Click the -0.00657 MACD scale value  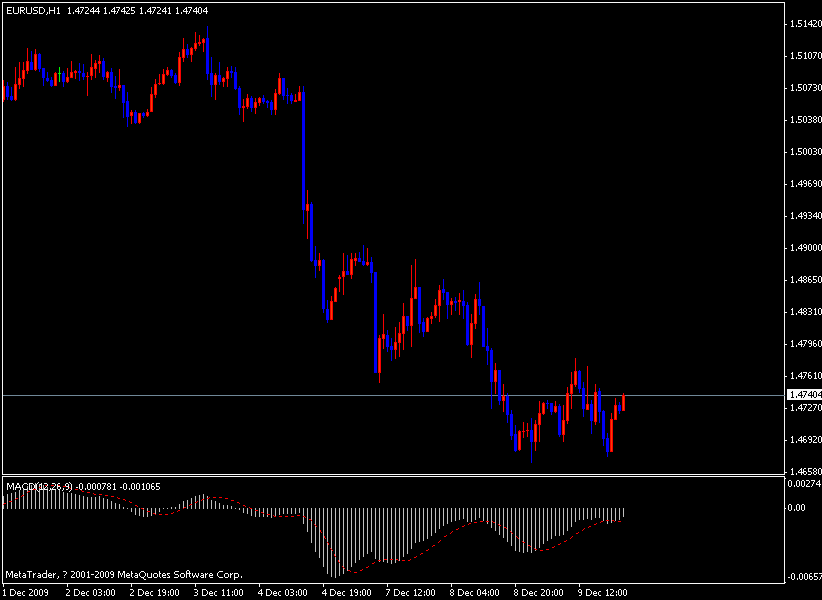[x=804, y=577]
